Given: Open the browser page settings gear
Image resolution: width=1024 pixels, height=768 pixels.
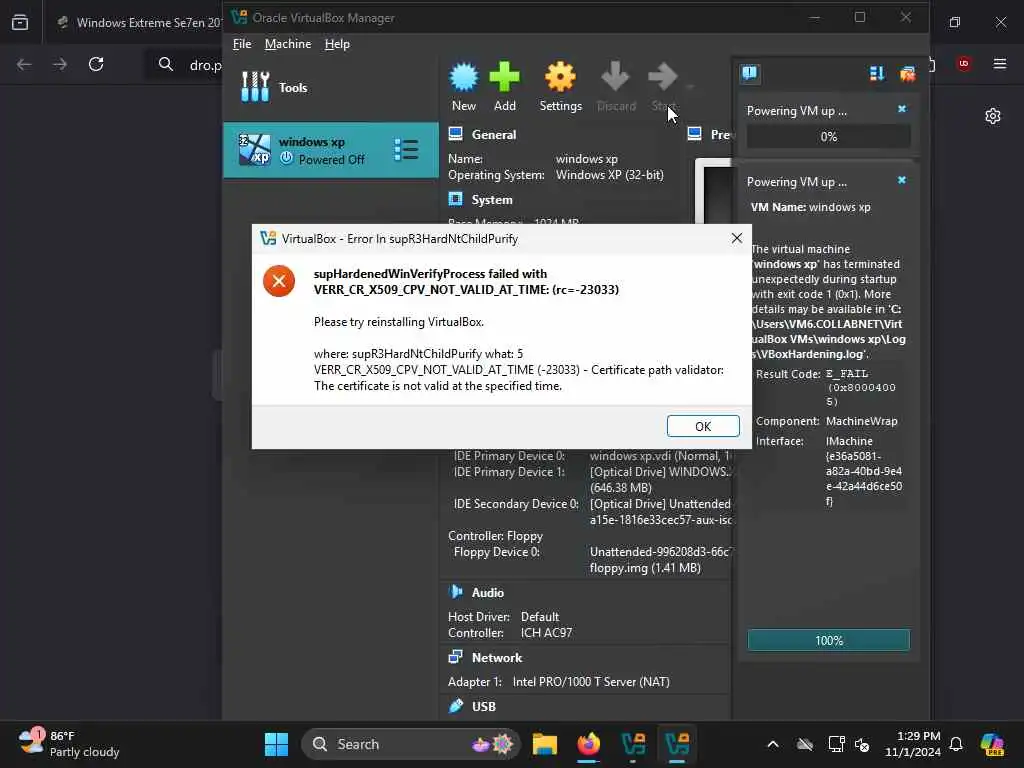Looking at the screenshot, I should click(993, 116).
